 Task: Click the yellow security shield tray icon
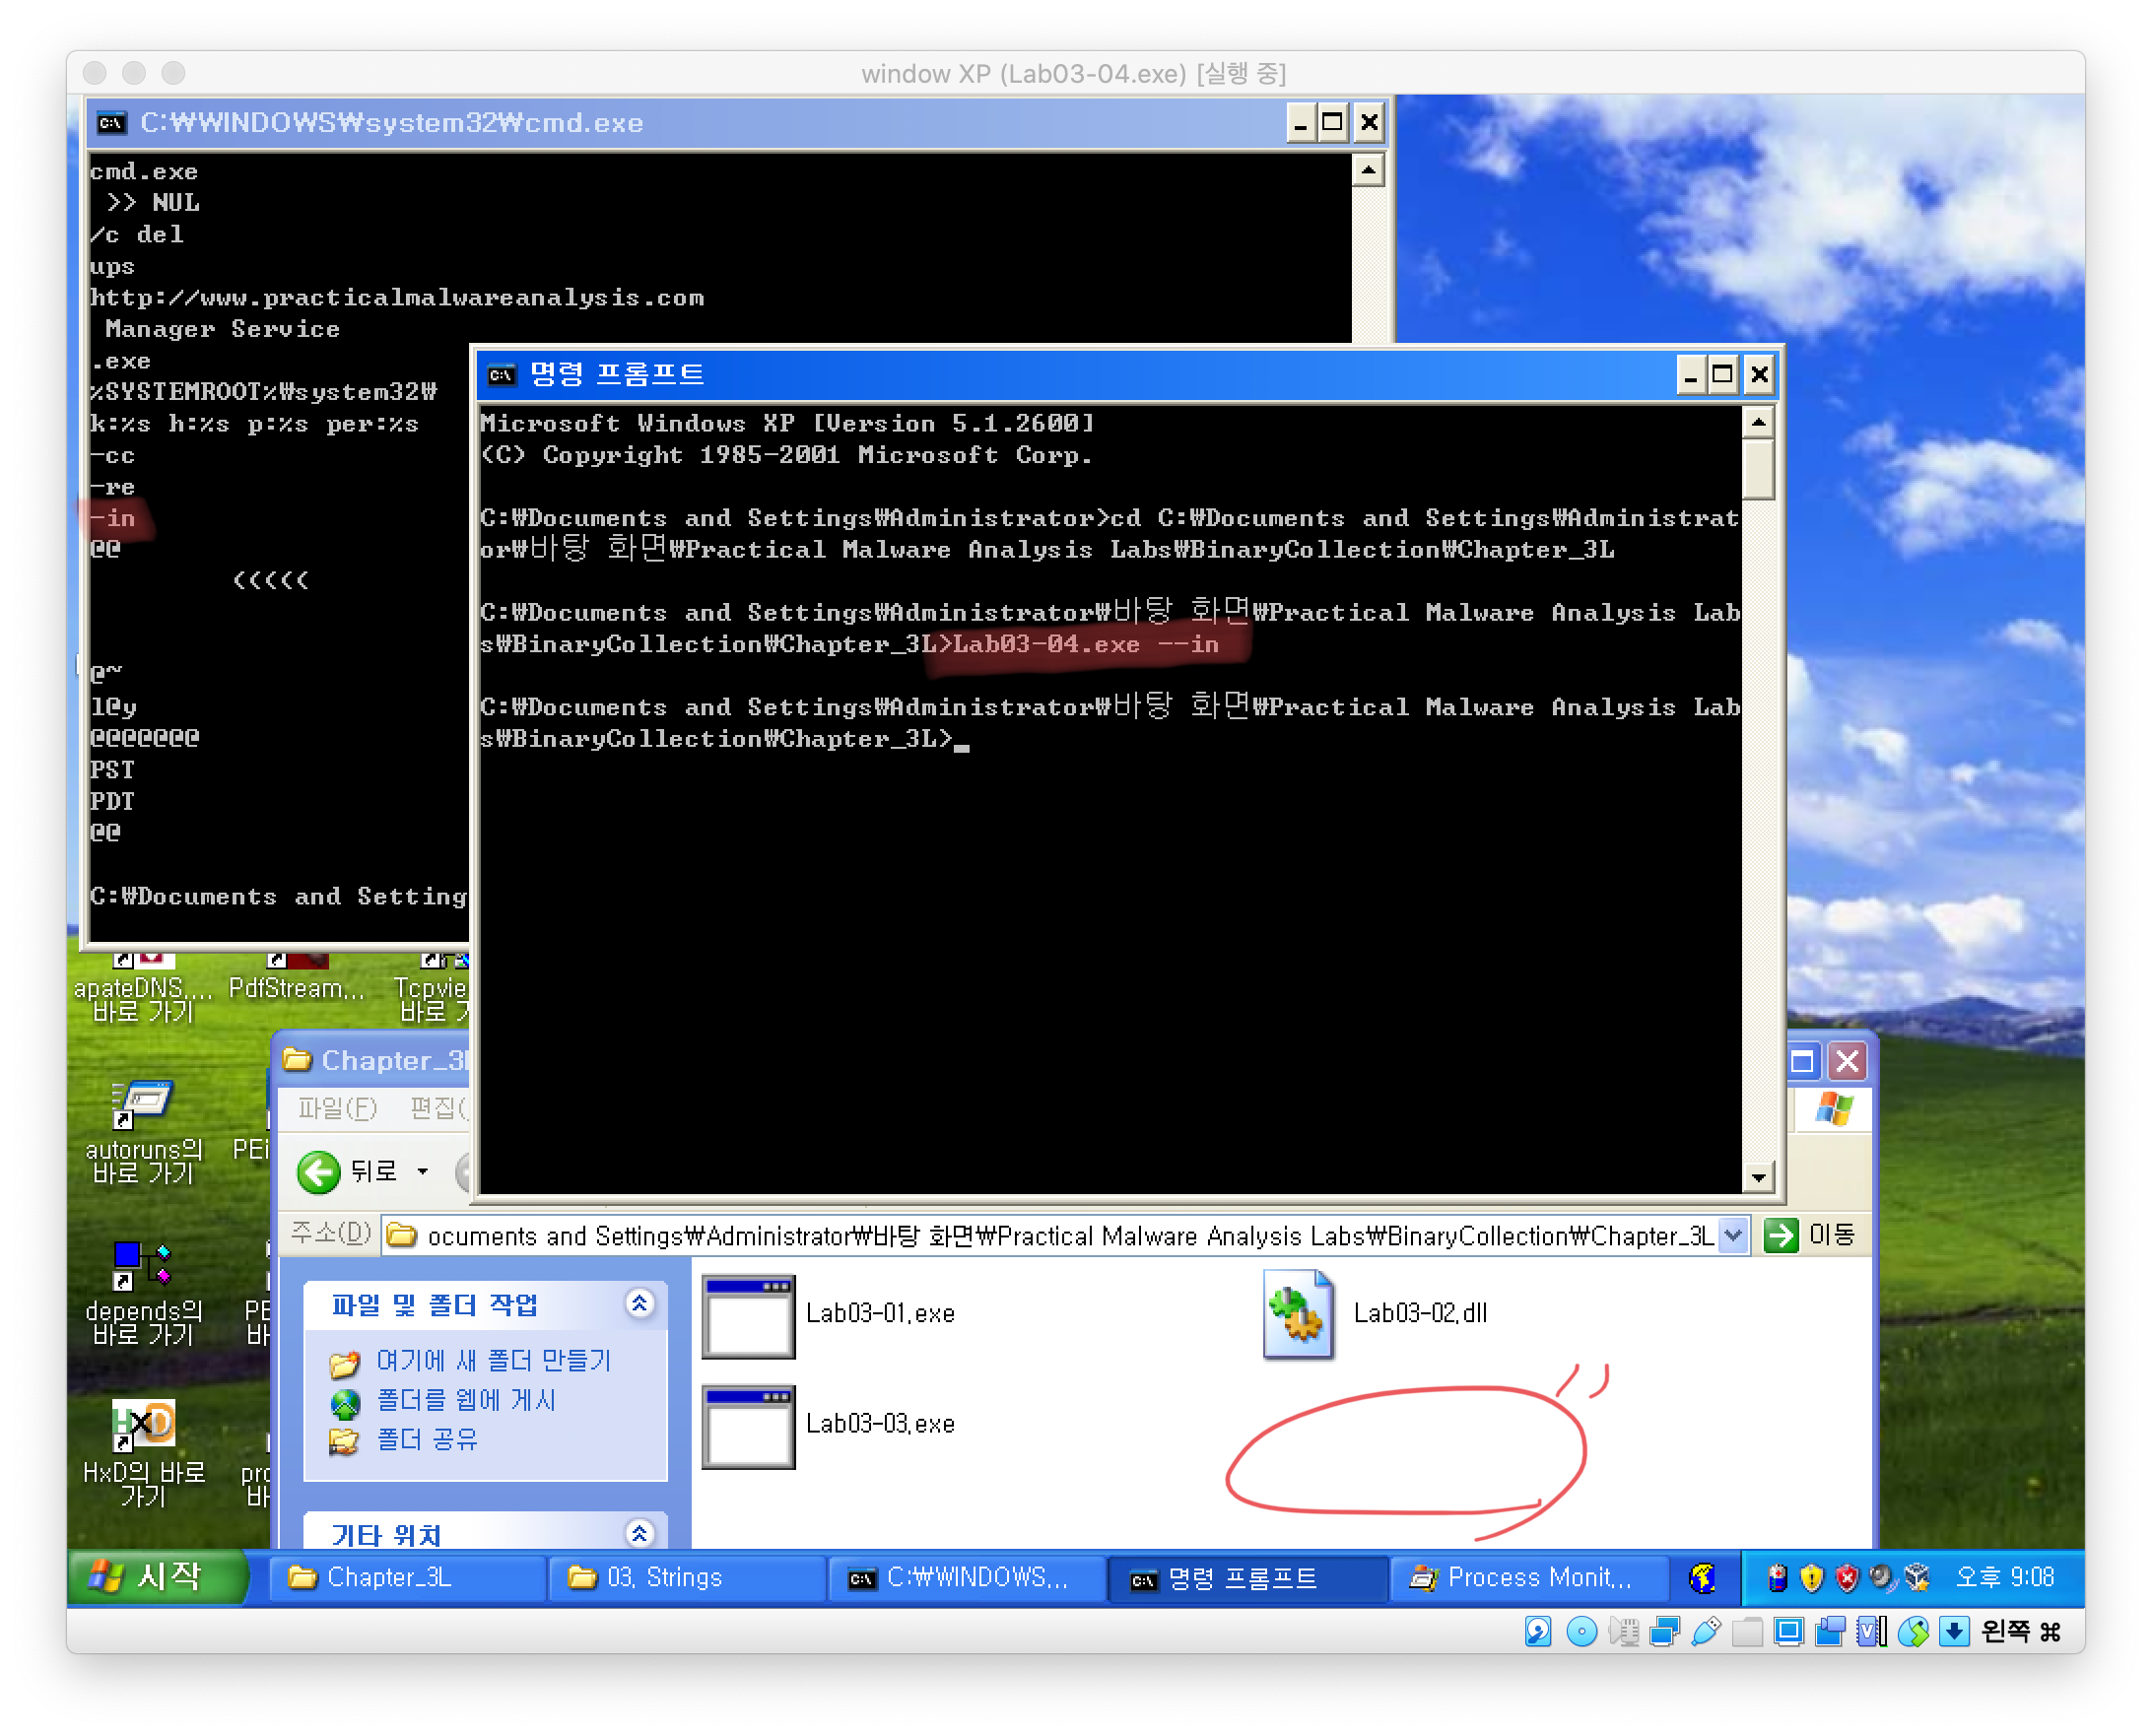pos(1812,1578)
